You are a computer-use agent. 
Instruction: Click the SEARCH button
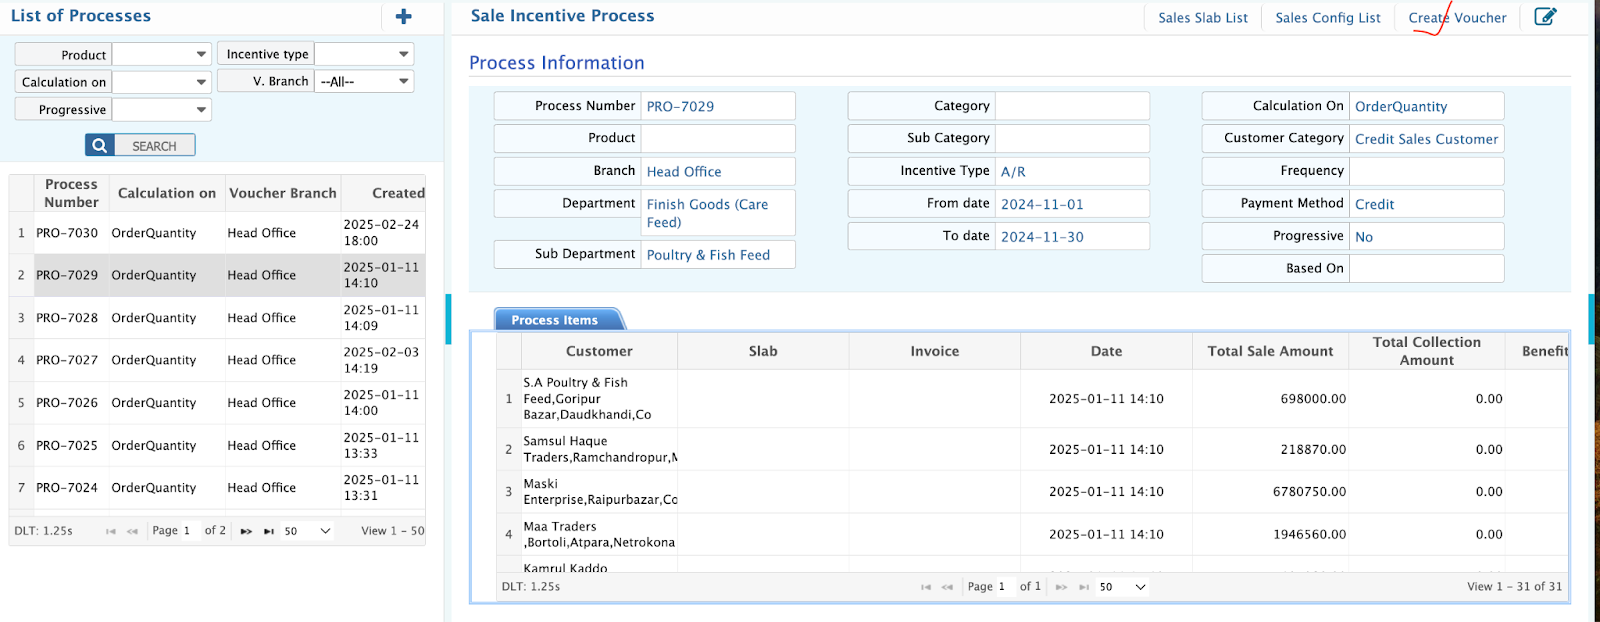140,145
